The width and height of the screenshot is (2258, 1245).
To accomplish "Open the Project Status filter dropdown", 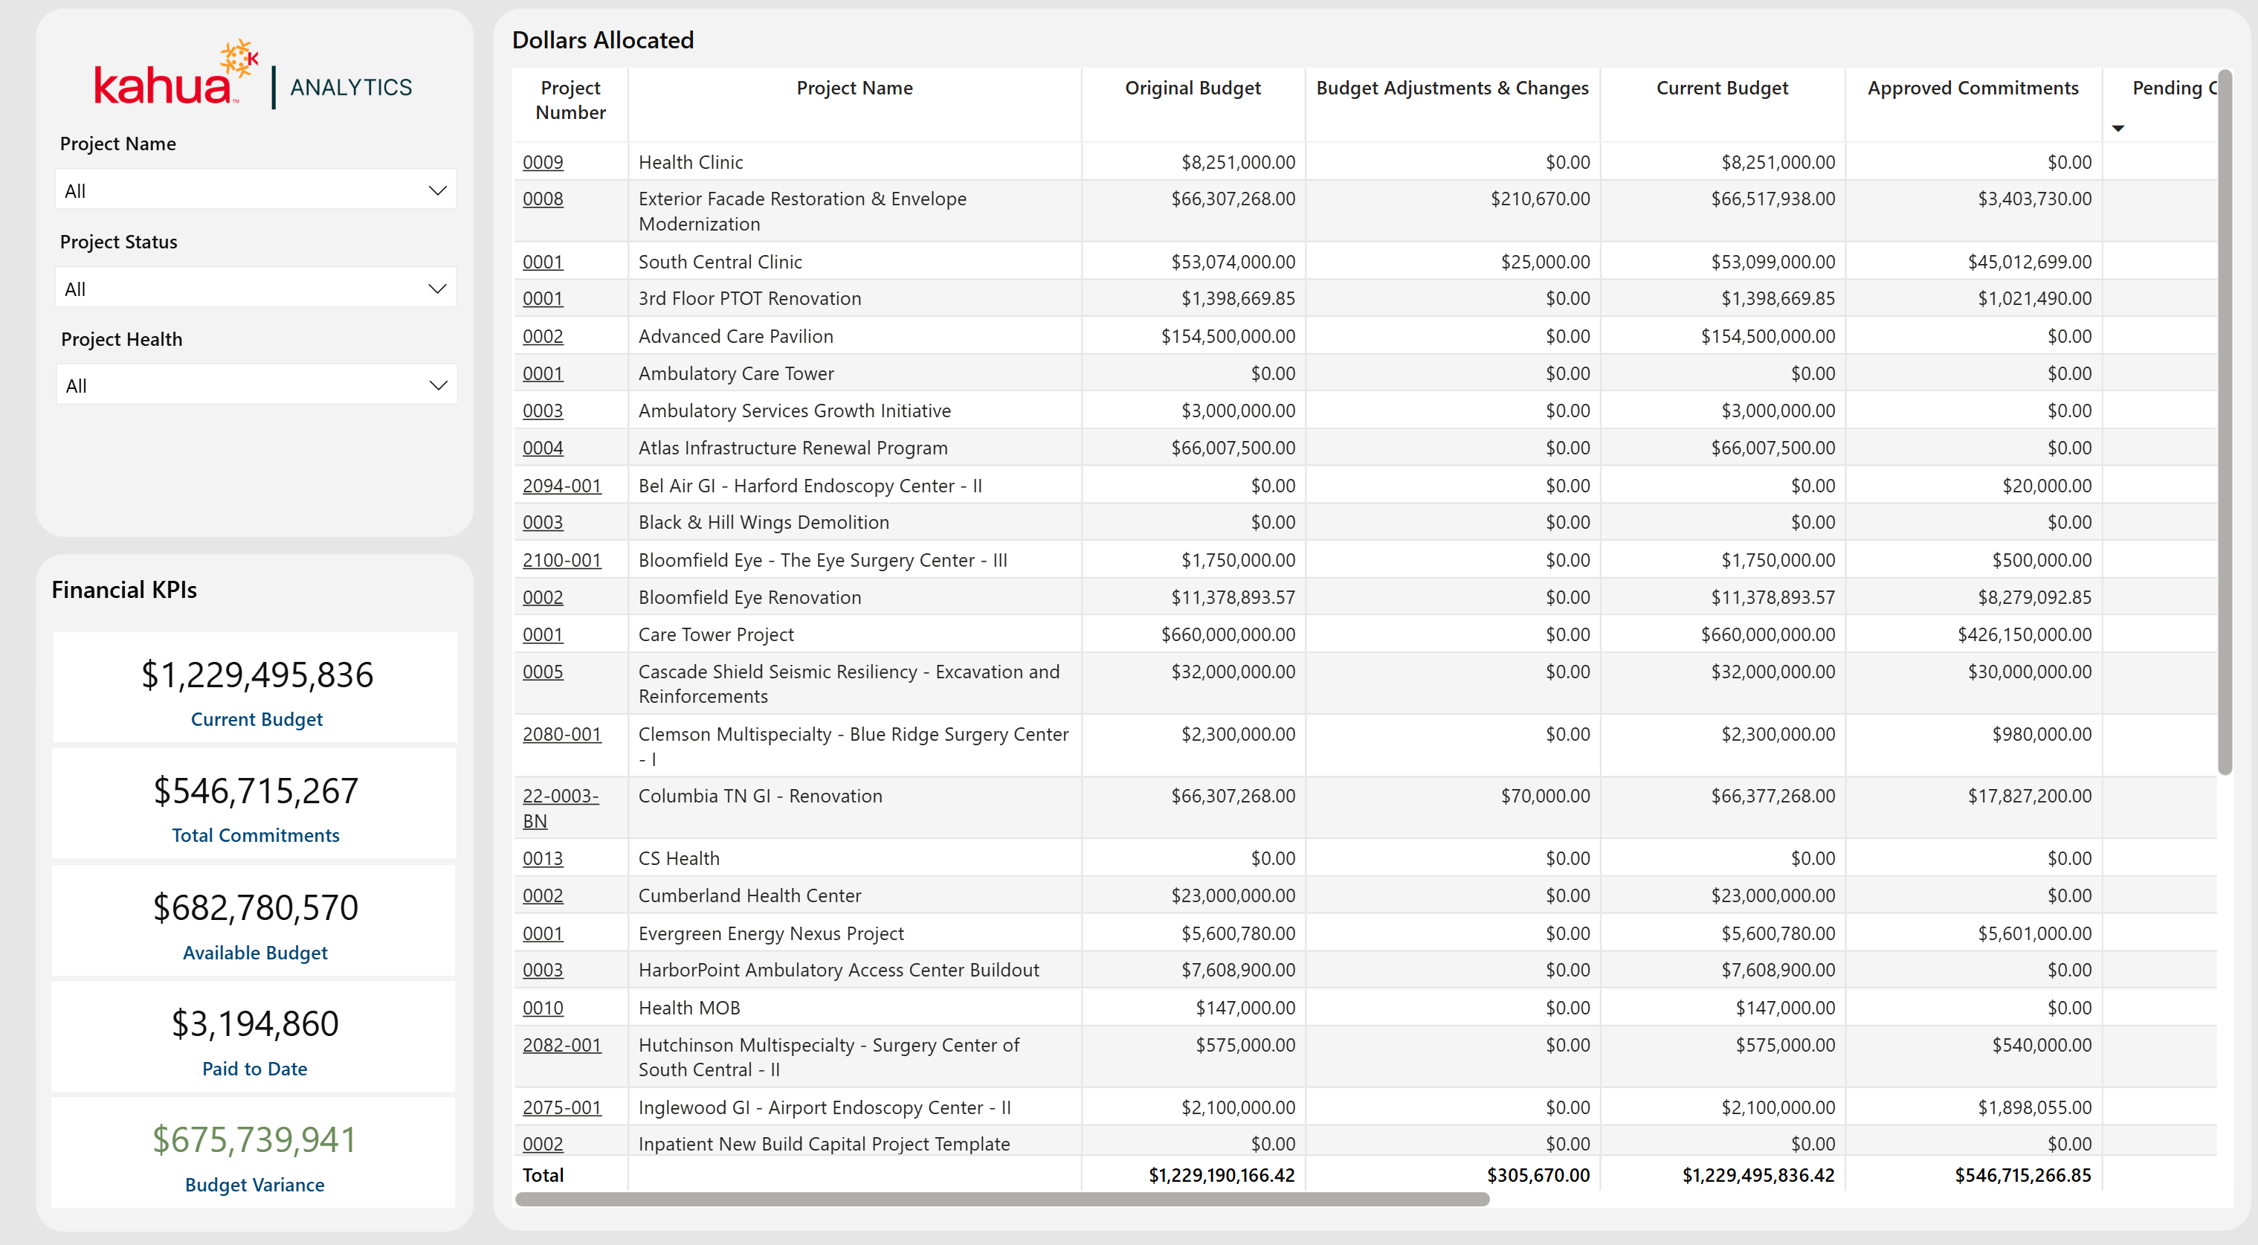I will click(x=256, y=288).
